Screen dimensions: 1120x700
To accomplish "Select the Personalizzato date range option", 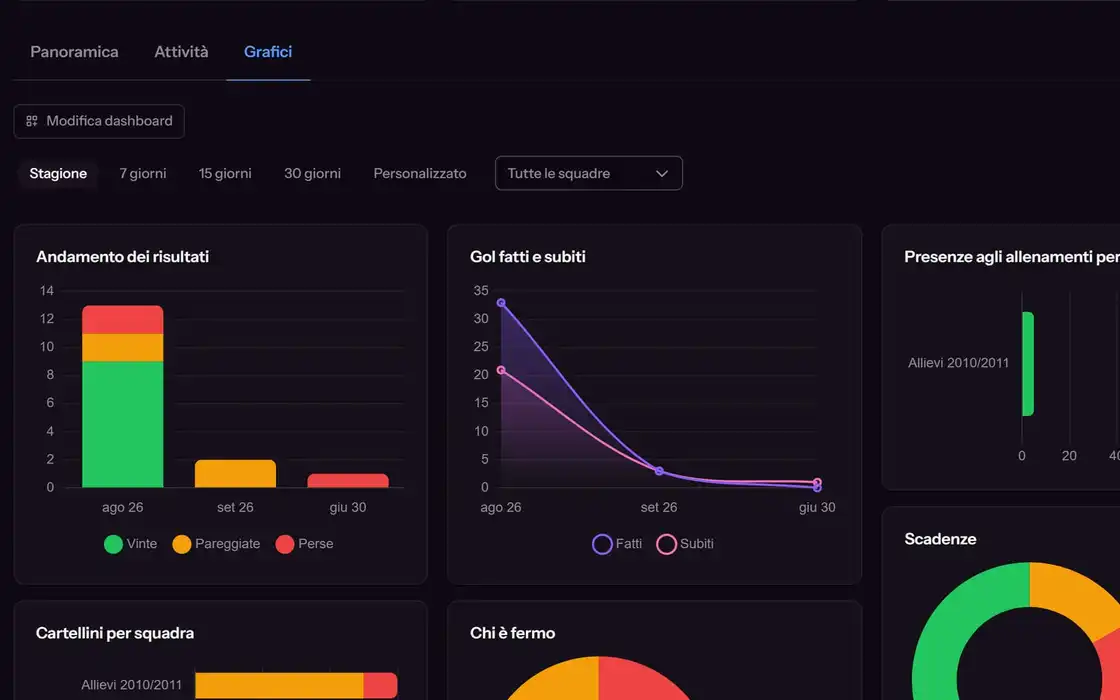I will click(420, 174).
